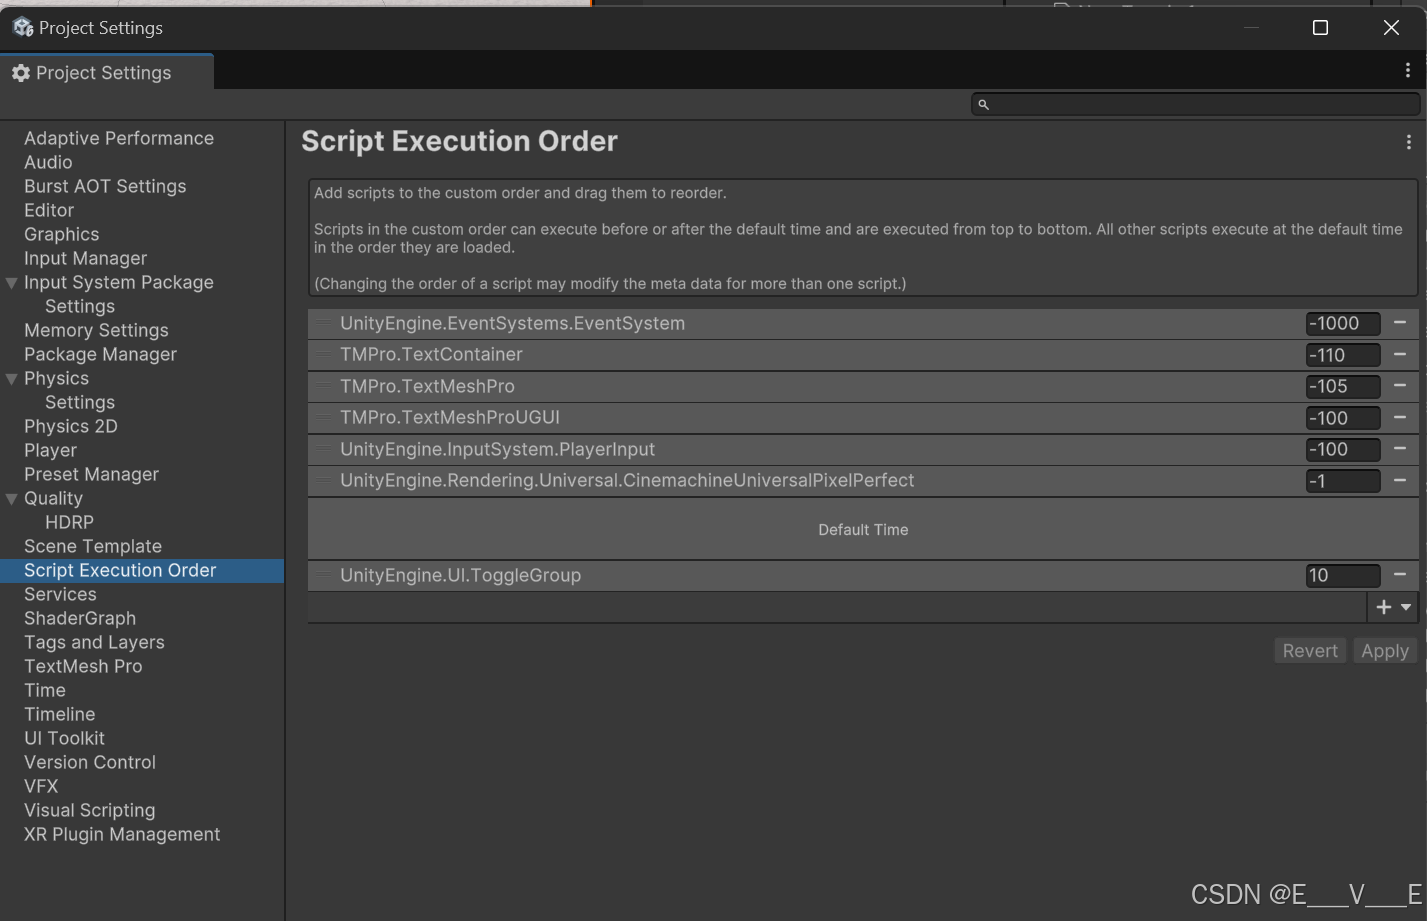This screenshot has width=1427, height=921.
Task: Grab the drag handle of TextMeshProUGUI row
Action: [x=324, y=417]
